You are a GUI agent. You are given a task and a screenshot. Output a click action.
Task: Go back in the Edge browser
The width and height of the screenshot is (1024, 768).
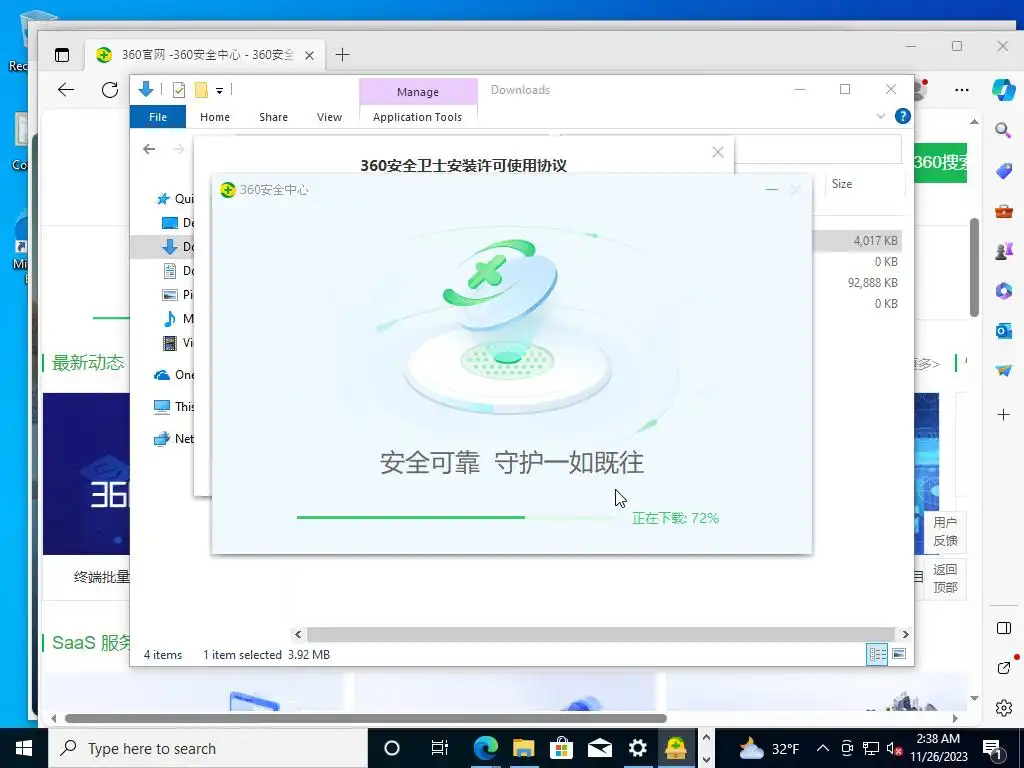point(66,89)
